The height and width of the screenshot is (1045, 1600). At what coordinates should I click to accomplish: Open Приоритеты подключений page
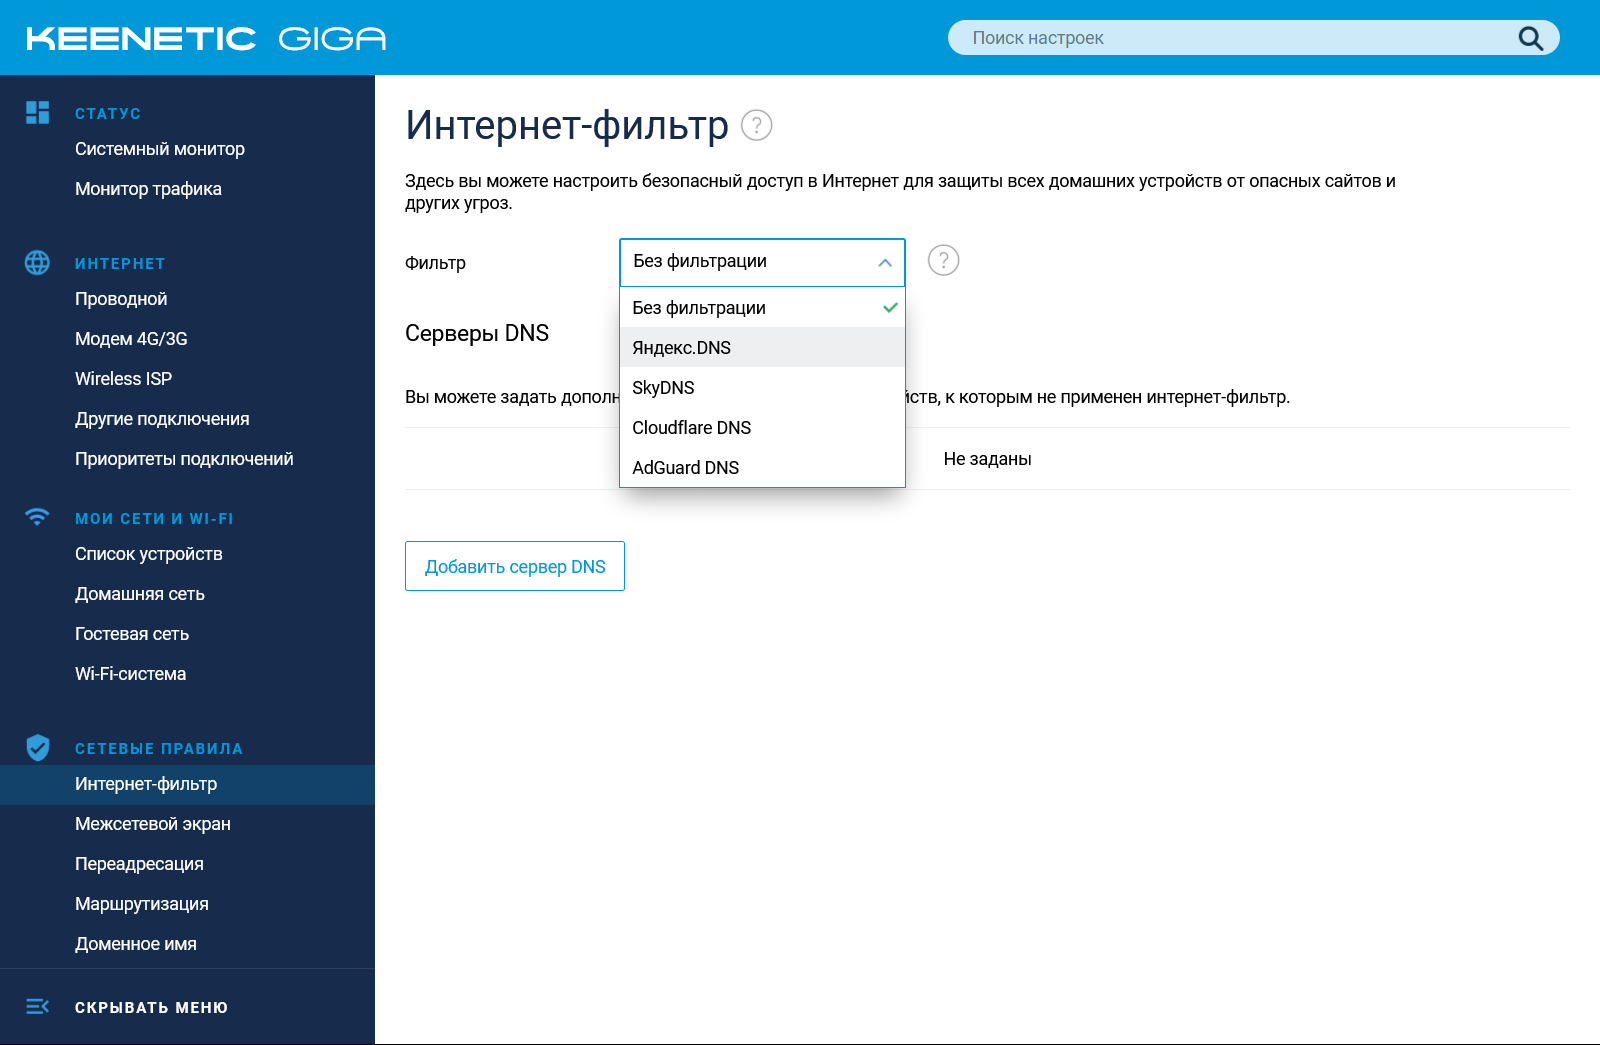tap(184, 459)
